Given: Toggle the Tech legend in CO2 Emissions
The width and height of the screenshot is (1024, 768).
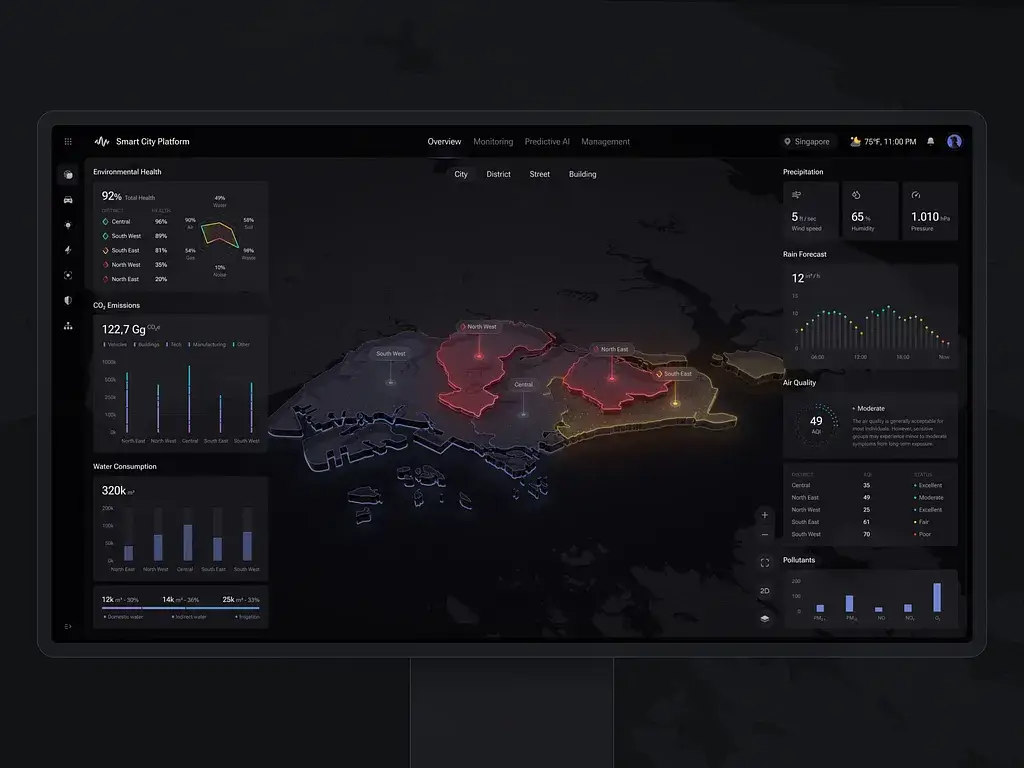Looking at the screenshot, I should 174,344.
